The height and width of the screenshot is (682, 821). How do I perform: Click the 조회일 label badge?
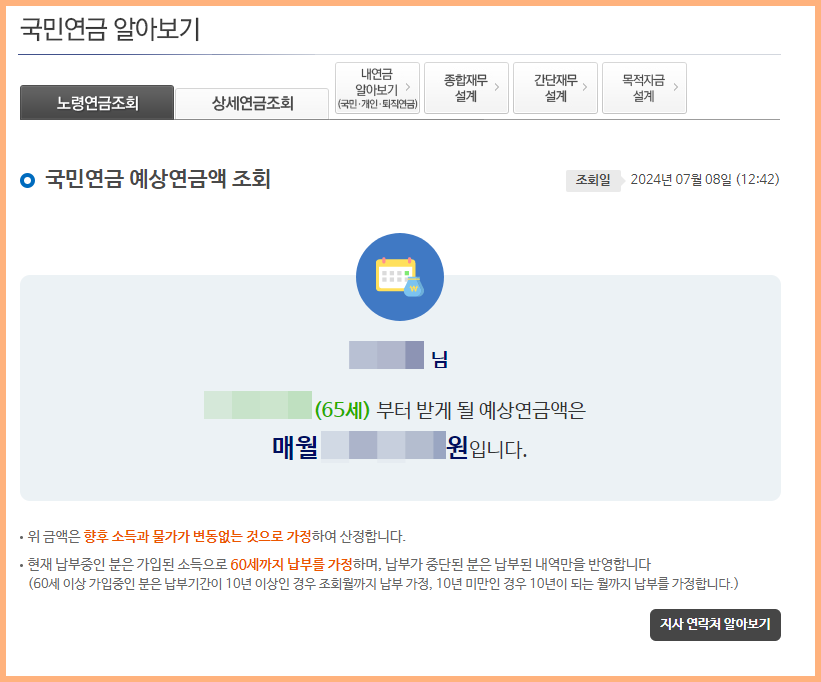591,176
